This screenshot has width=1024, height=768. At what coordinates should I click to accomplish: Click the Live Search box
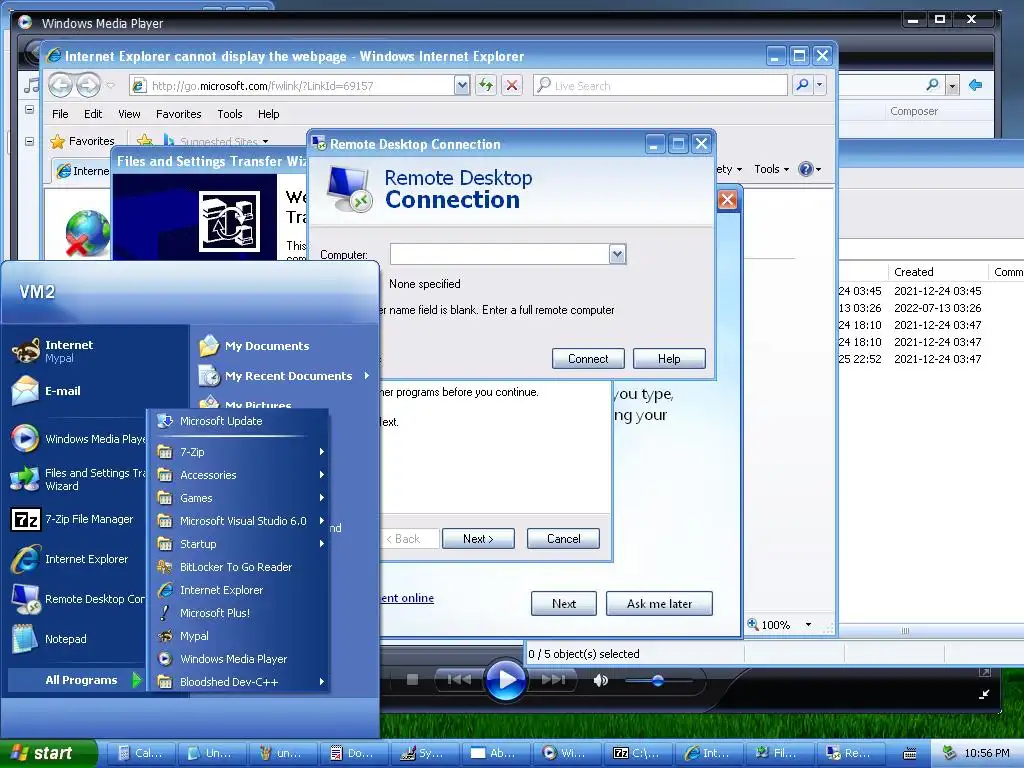[x=660, y=85]
